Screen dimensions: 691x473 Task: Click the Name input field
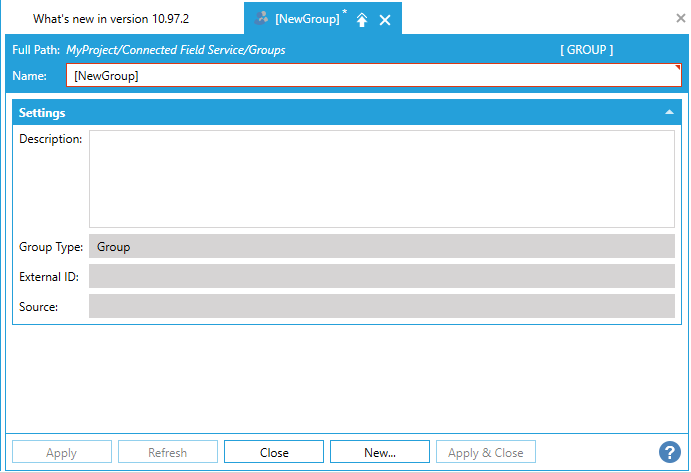(372, 76)
